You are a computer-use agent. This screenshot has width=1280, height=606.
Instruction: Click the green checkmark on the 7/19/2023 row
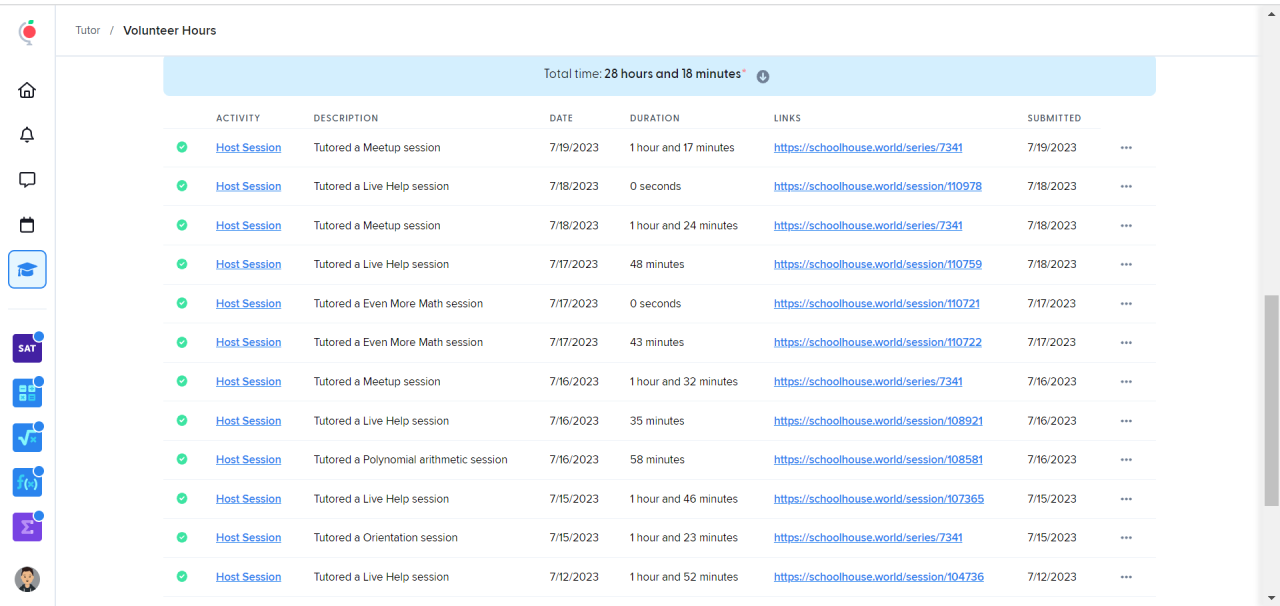pos(182,147)
